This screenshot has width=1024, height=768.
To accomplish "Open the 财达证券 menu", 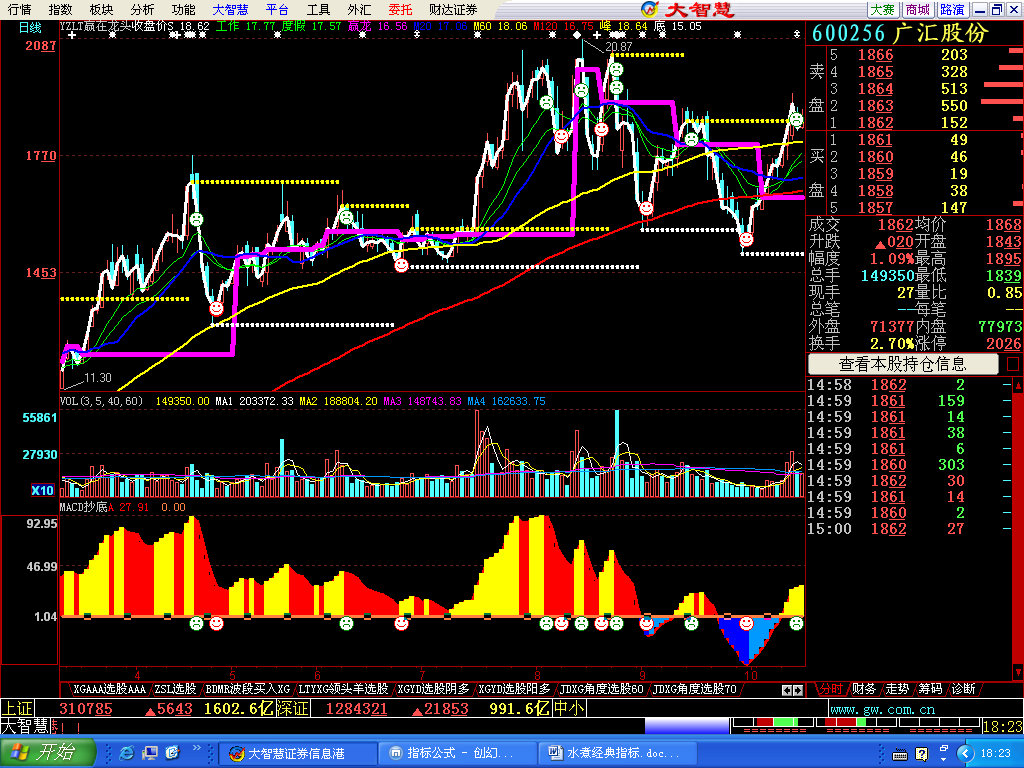I will pyautogui.click(x=453, y=9).
